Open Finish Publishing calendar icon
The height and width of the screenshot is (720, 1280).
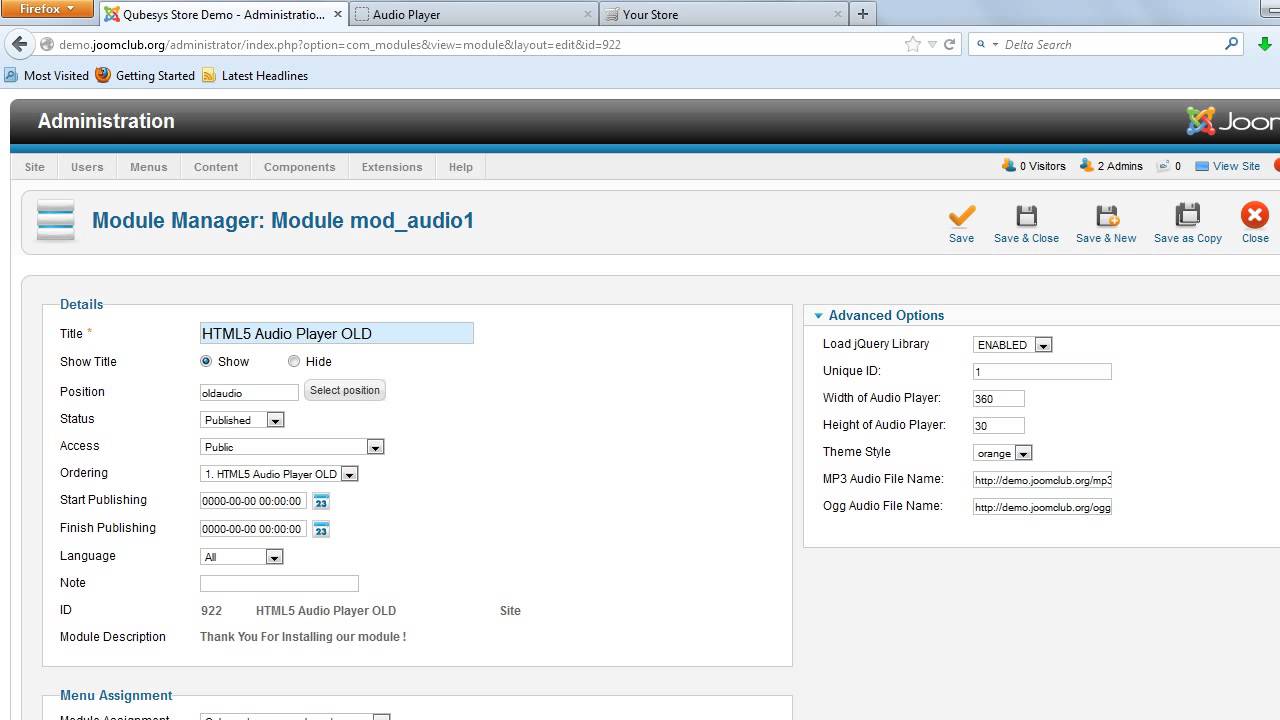pyautogui.click(x=321, y=529)
